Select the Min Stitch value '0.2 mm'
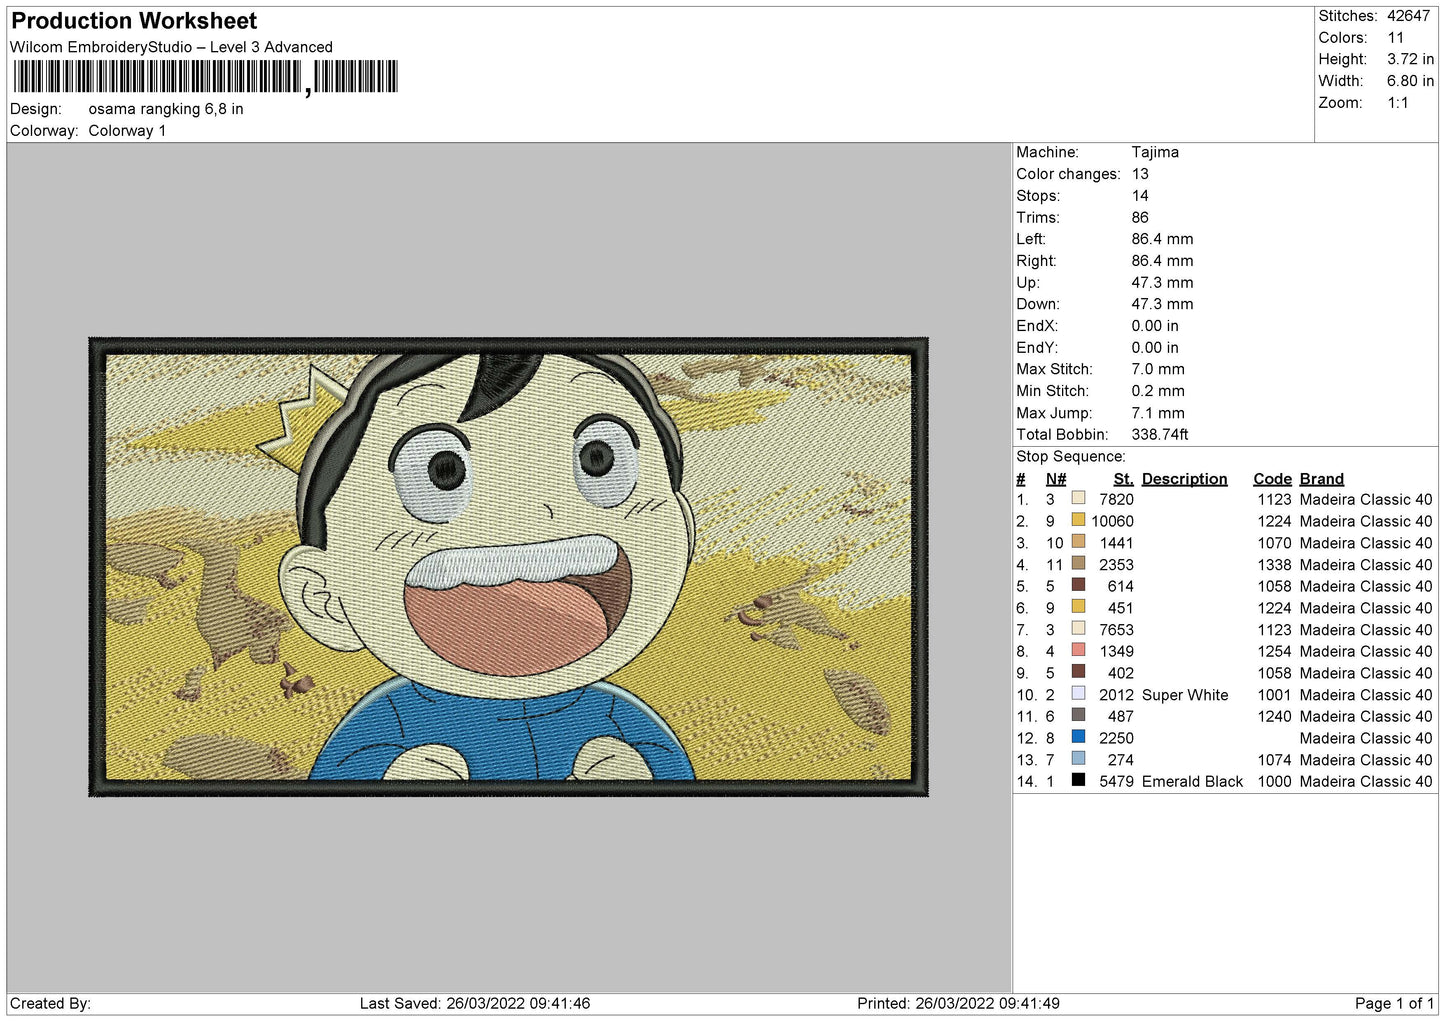 [x=1158, y=391]
